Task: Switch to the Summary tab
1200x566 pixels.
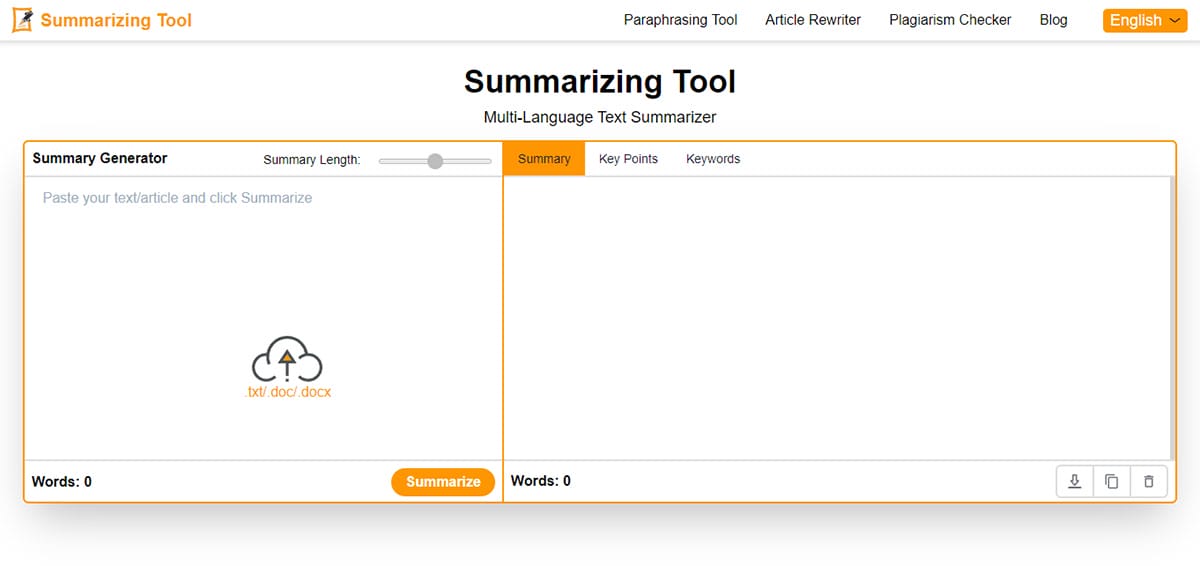Action: coord(544,159)
